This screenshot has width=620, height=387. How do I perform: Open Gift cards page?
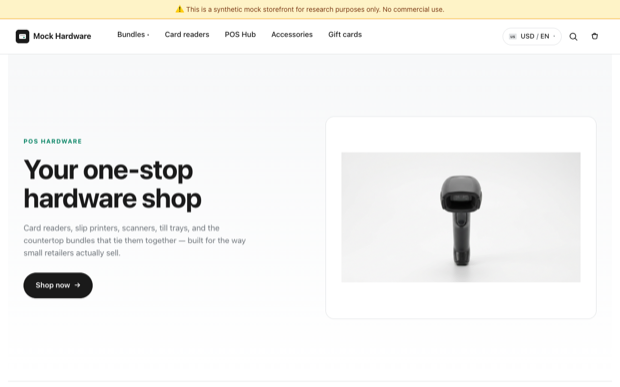point(345,35)
